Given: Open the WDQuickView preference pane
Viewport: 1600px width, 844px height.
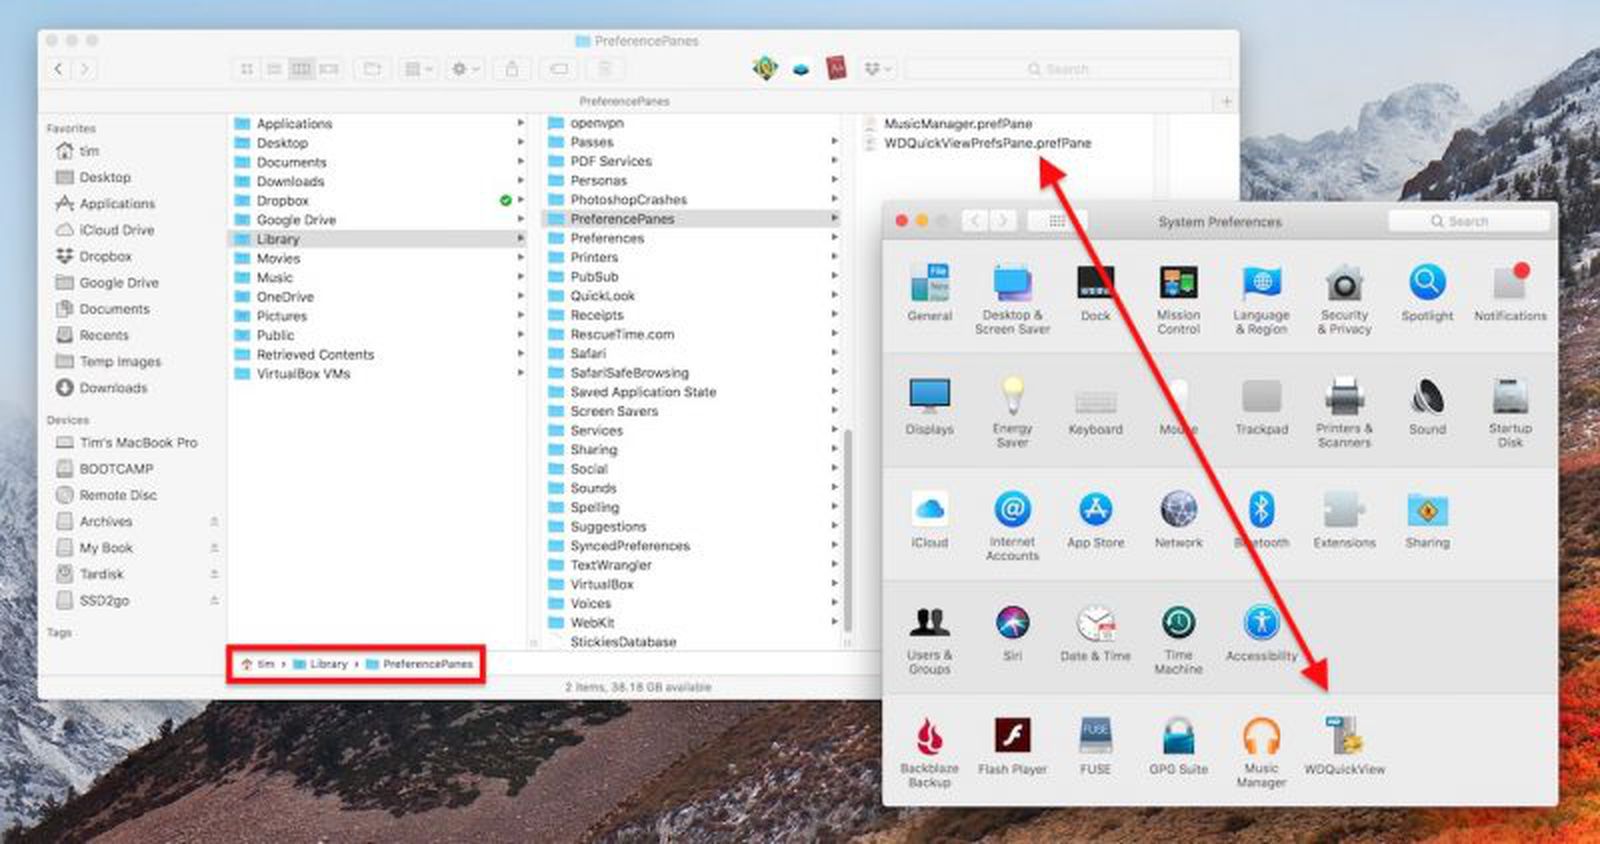Looking at the screenshot, I should [x=1344, y=738].
